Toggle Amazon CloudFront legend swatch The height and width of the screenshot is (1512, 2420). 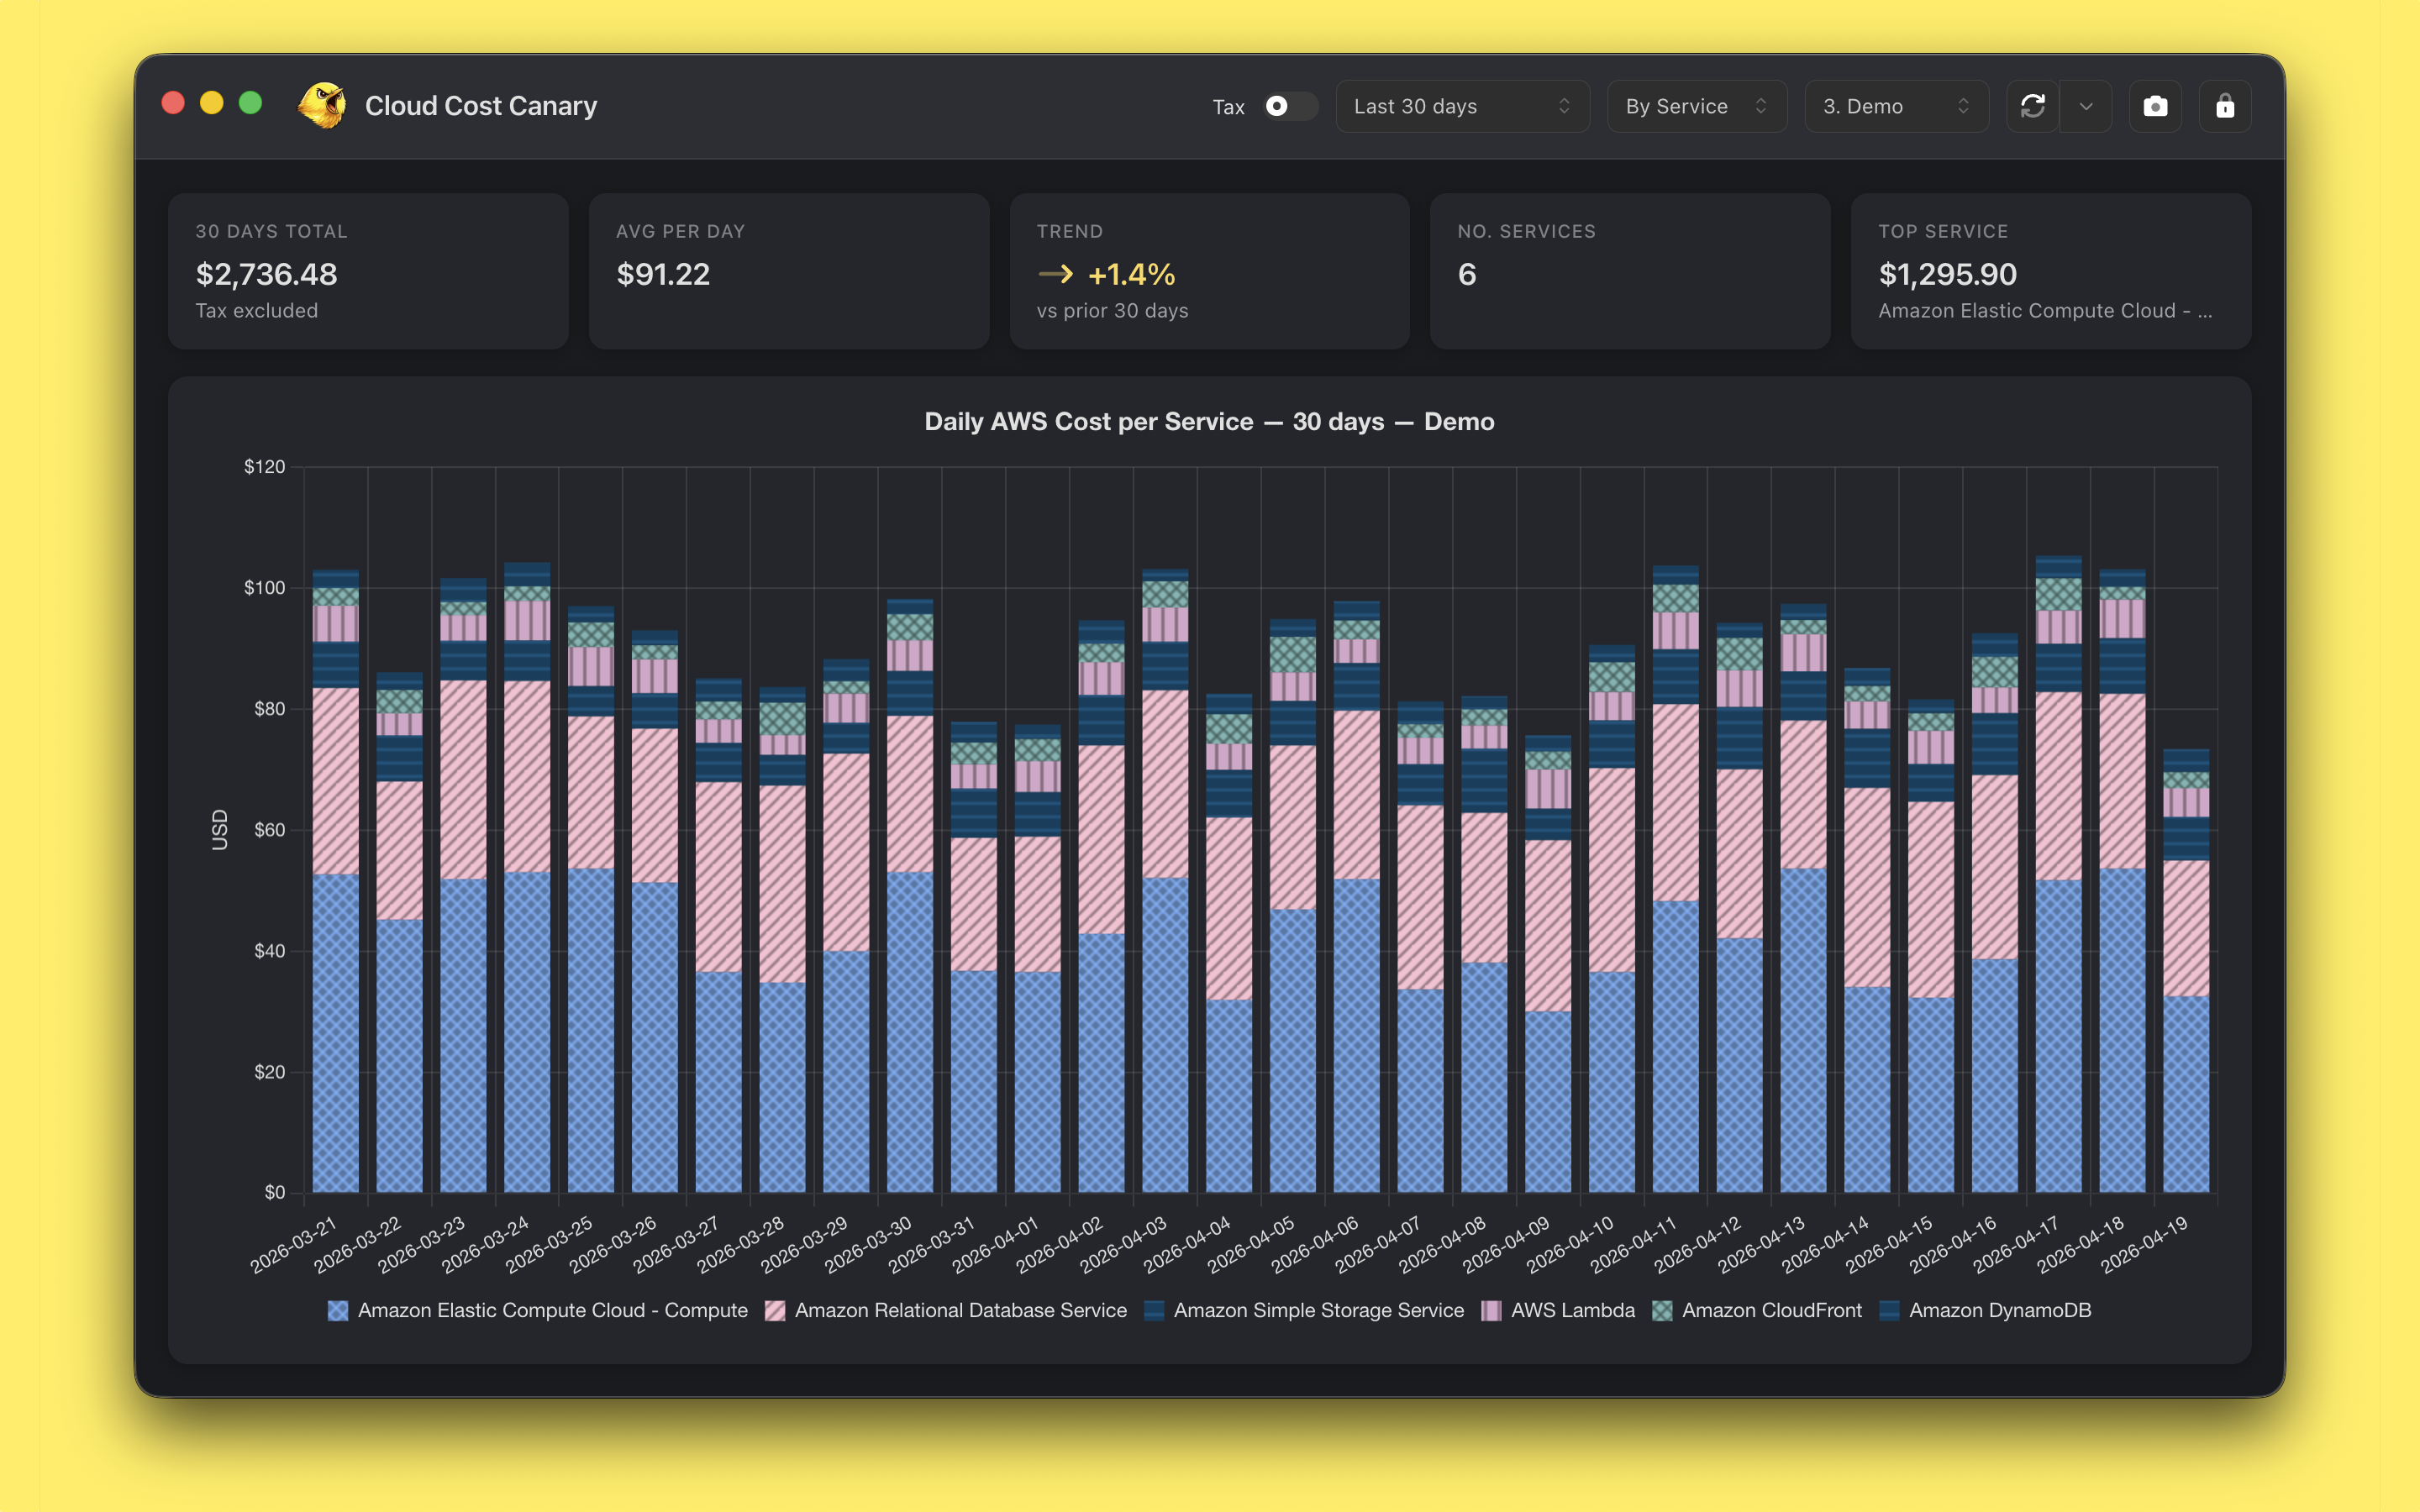click(1662, 1310)
